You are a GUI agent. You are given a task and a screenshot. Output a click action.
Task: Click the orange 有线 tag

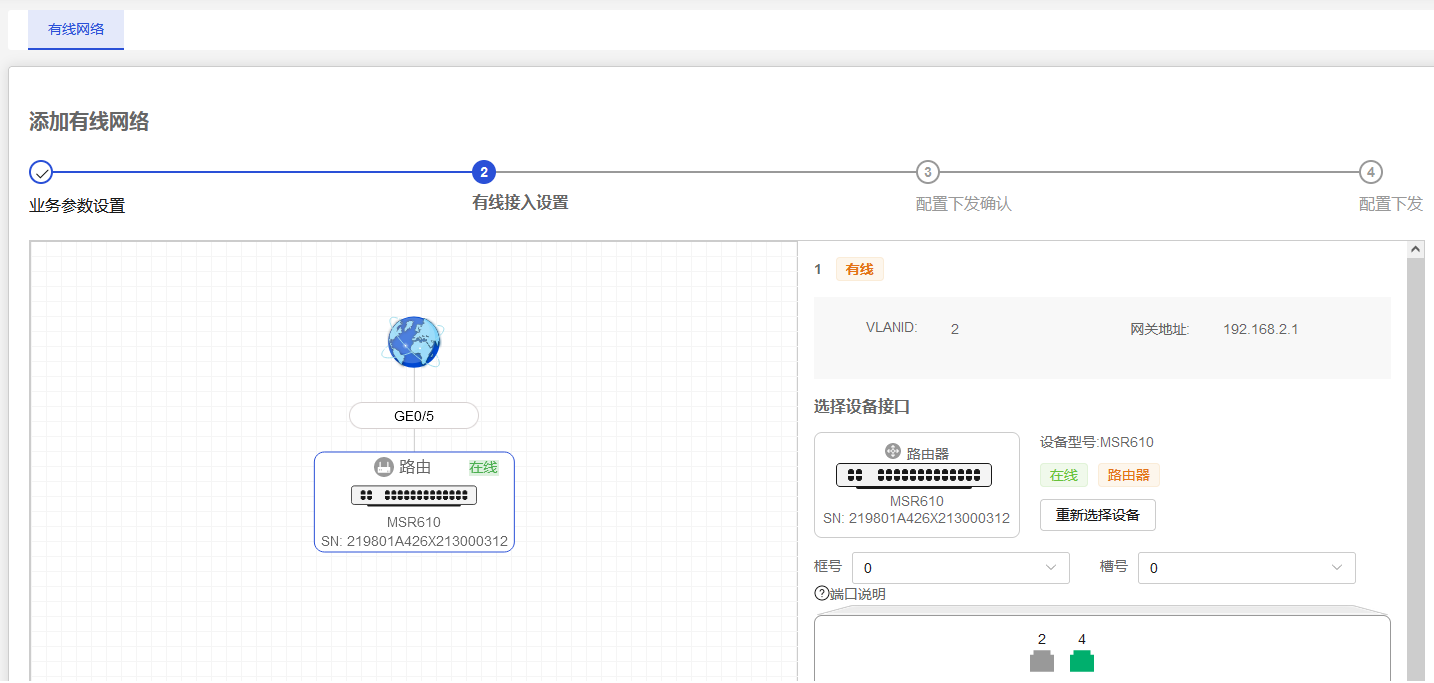(859, 269)
